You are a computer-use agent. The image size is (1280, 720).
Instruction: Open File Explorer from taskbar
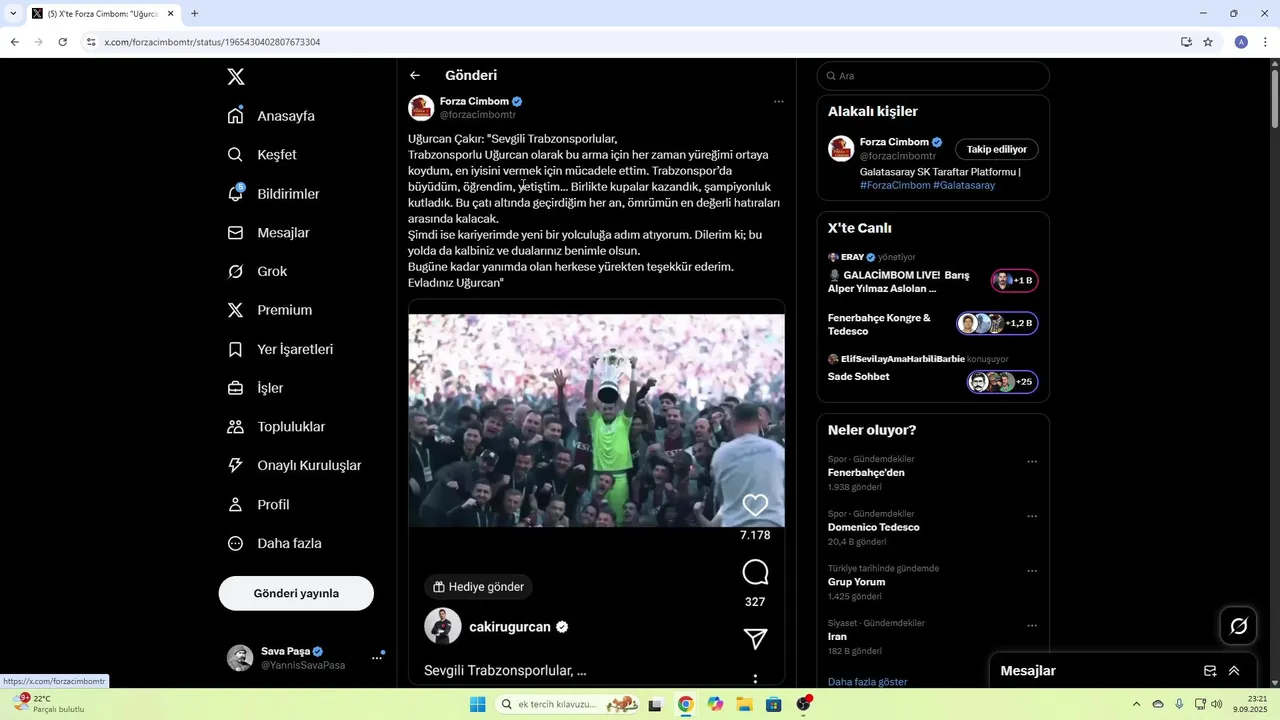(x=744, y=704)
